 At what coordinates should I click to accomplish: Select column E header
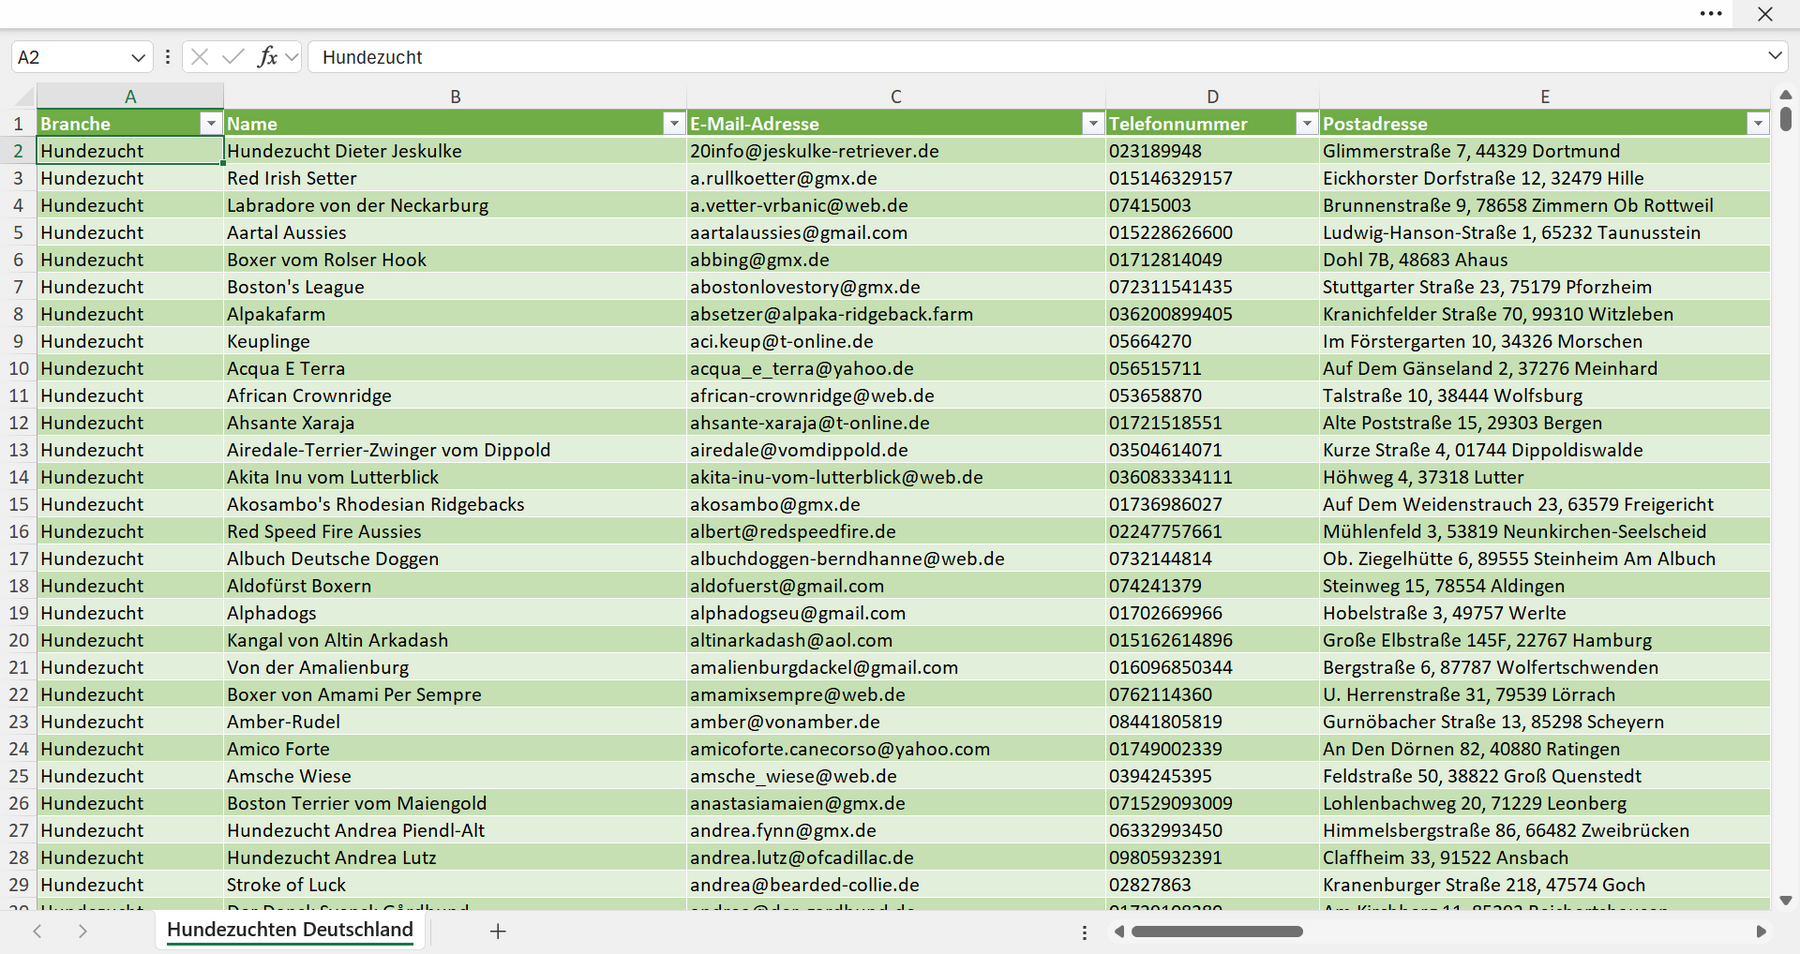pyautogui.click(x=1545, y=97)
